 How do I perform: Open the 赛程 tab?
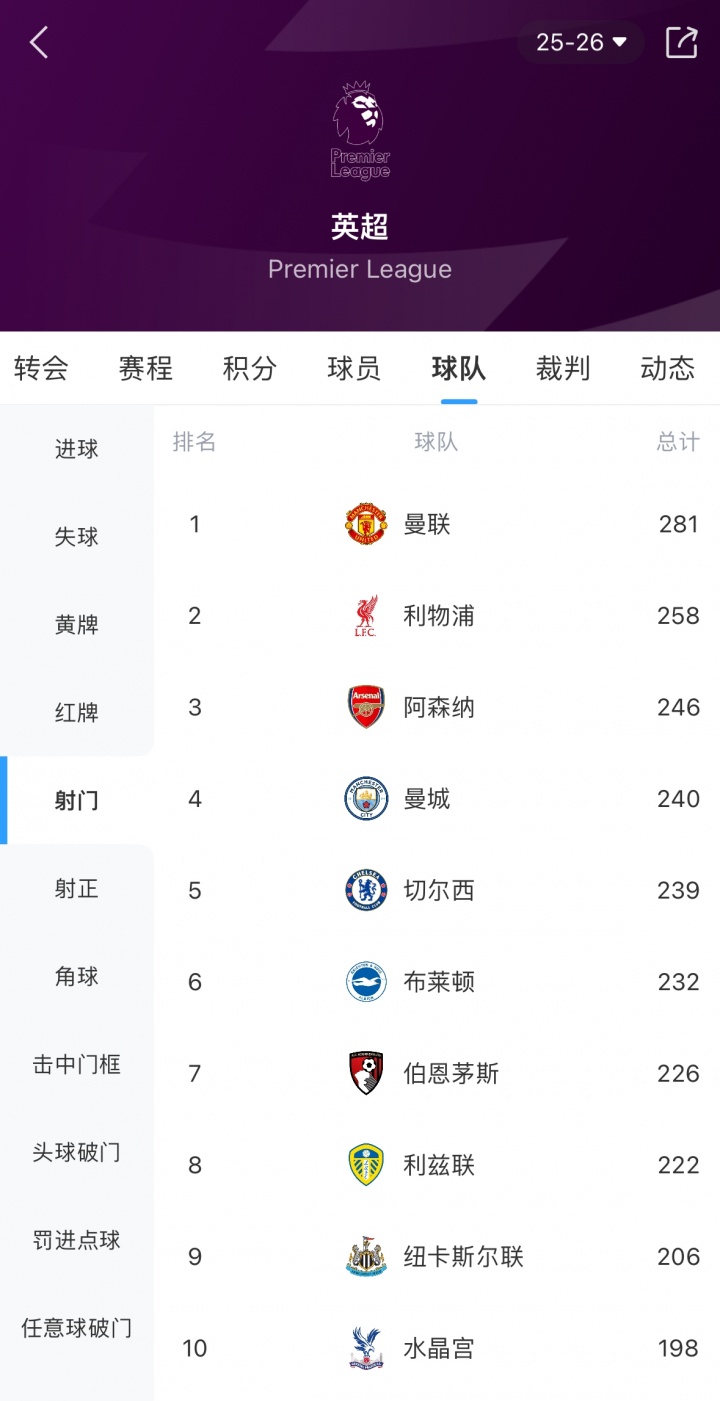click(146, 368)
